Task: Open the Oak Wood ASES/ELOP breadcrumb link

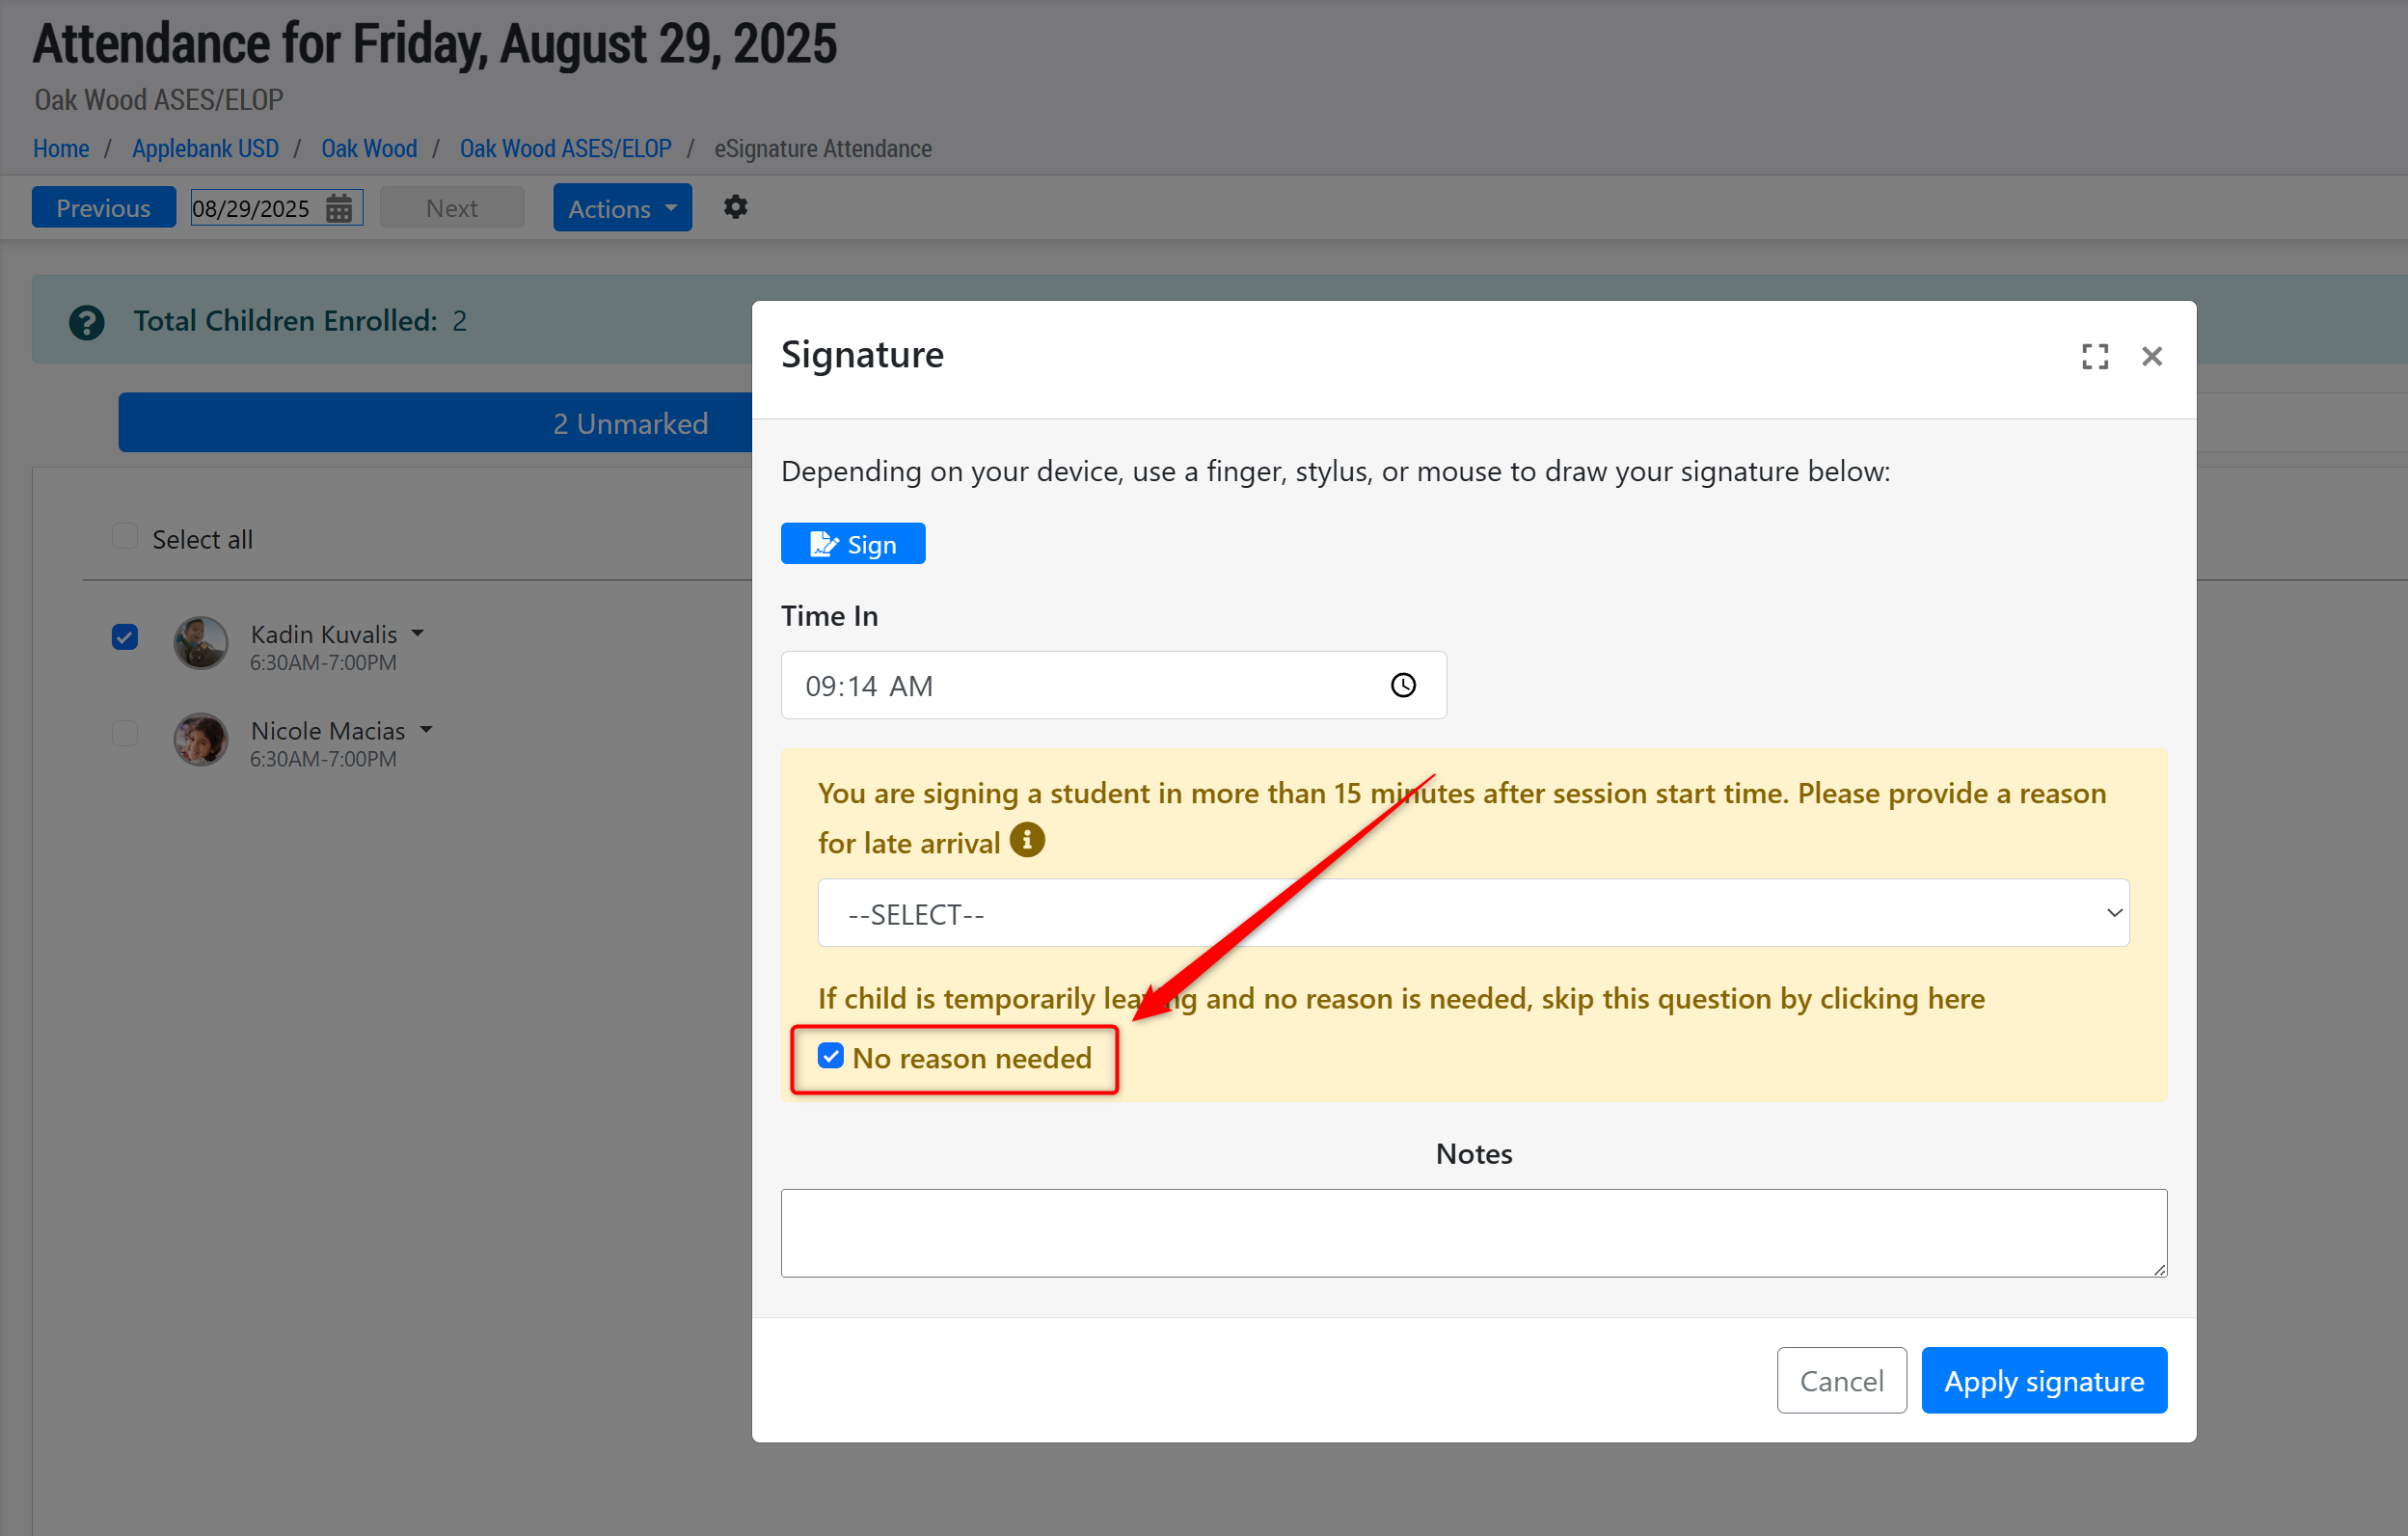Action: [565, 149]
